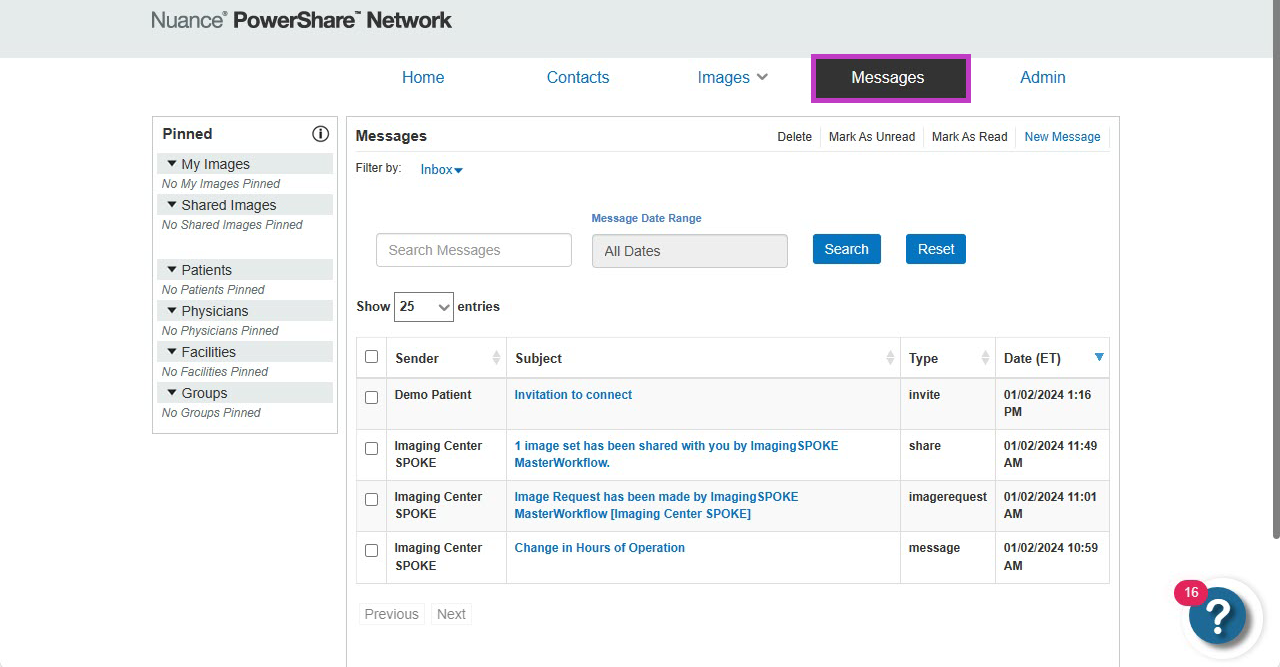Open the All Dates range field
1280x667 pixels.
(x=690, y=251)
